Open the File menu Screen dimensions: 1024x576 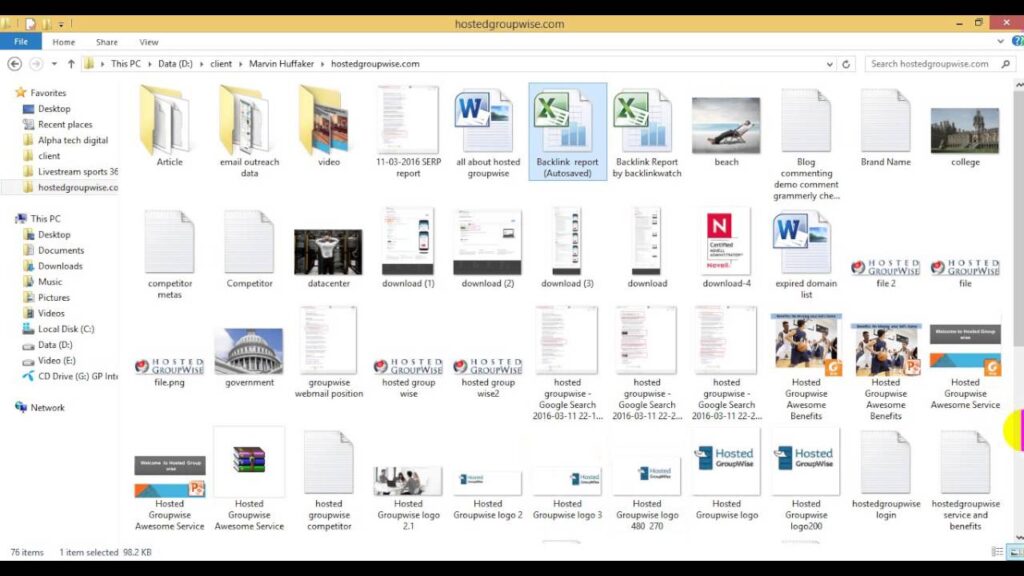21,42
